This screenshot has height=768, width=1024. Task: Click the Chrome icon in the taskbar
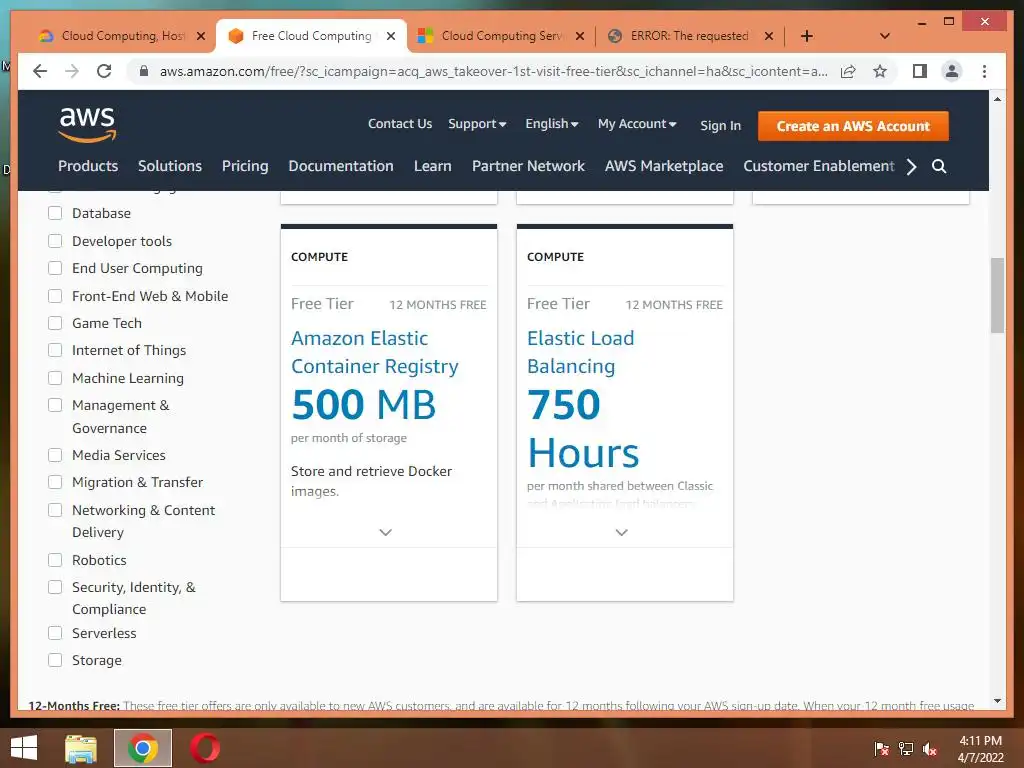[142, 748]
